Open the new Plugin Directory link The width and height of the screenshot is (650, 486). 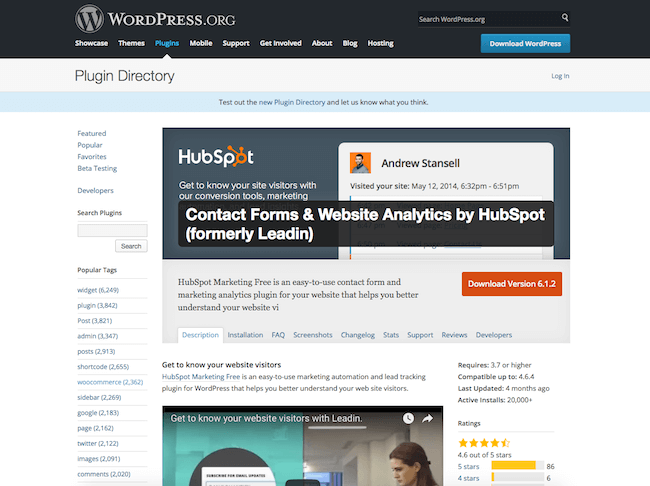(298, 102)
